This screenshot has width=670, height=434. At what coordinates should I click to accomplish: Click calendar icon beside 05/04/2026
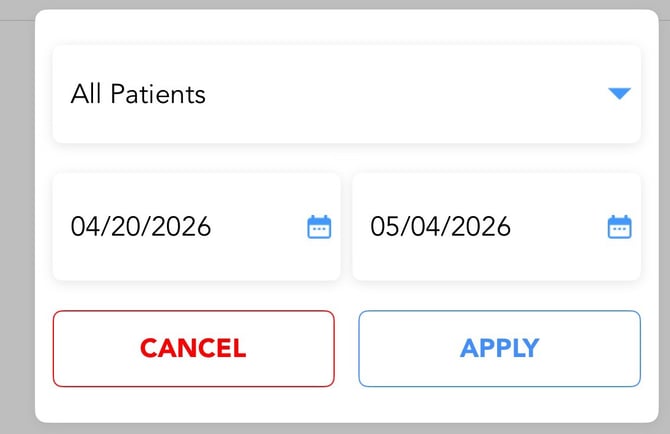coord(620,227)
